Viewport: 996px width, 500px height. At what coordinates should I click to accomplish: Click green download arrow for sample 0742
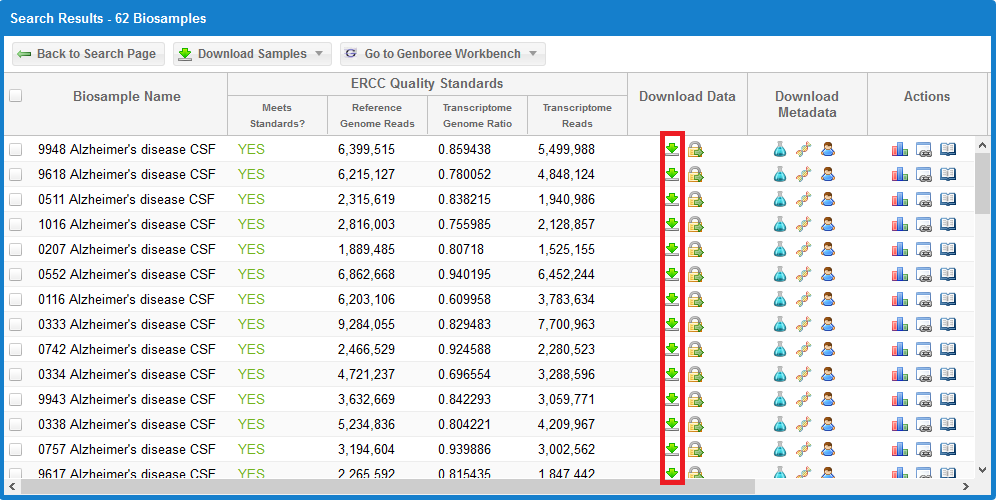click(672, 349)
